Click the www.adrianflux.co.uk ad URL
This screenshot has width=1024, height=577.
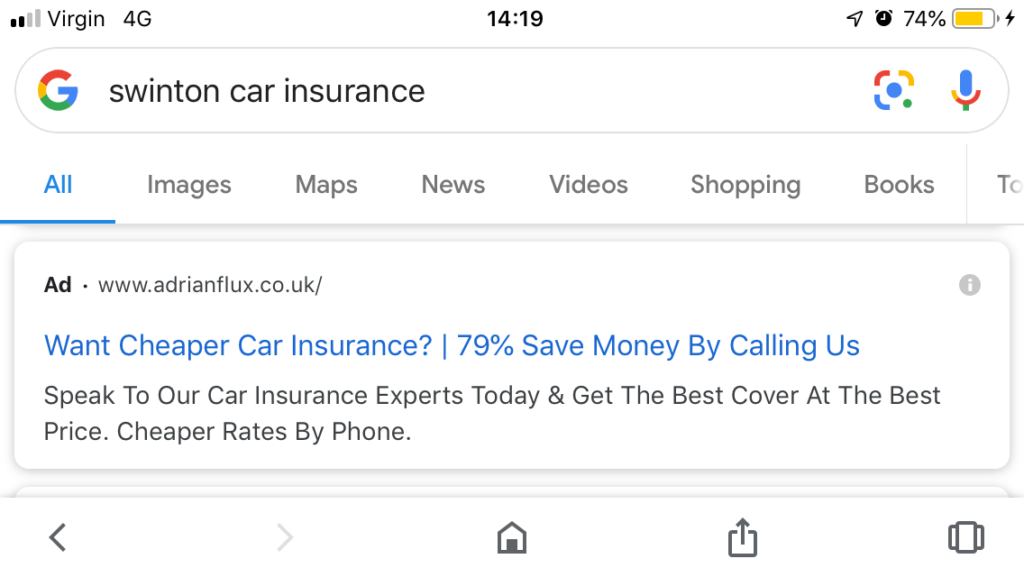pos(210,285)
